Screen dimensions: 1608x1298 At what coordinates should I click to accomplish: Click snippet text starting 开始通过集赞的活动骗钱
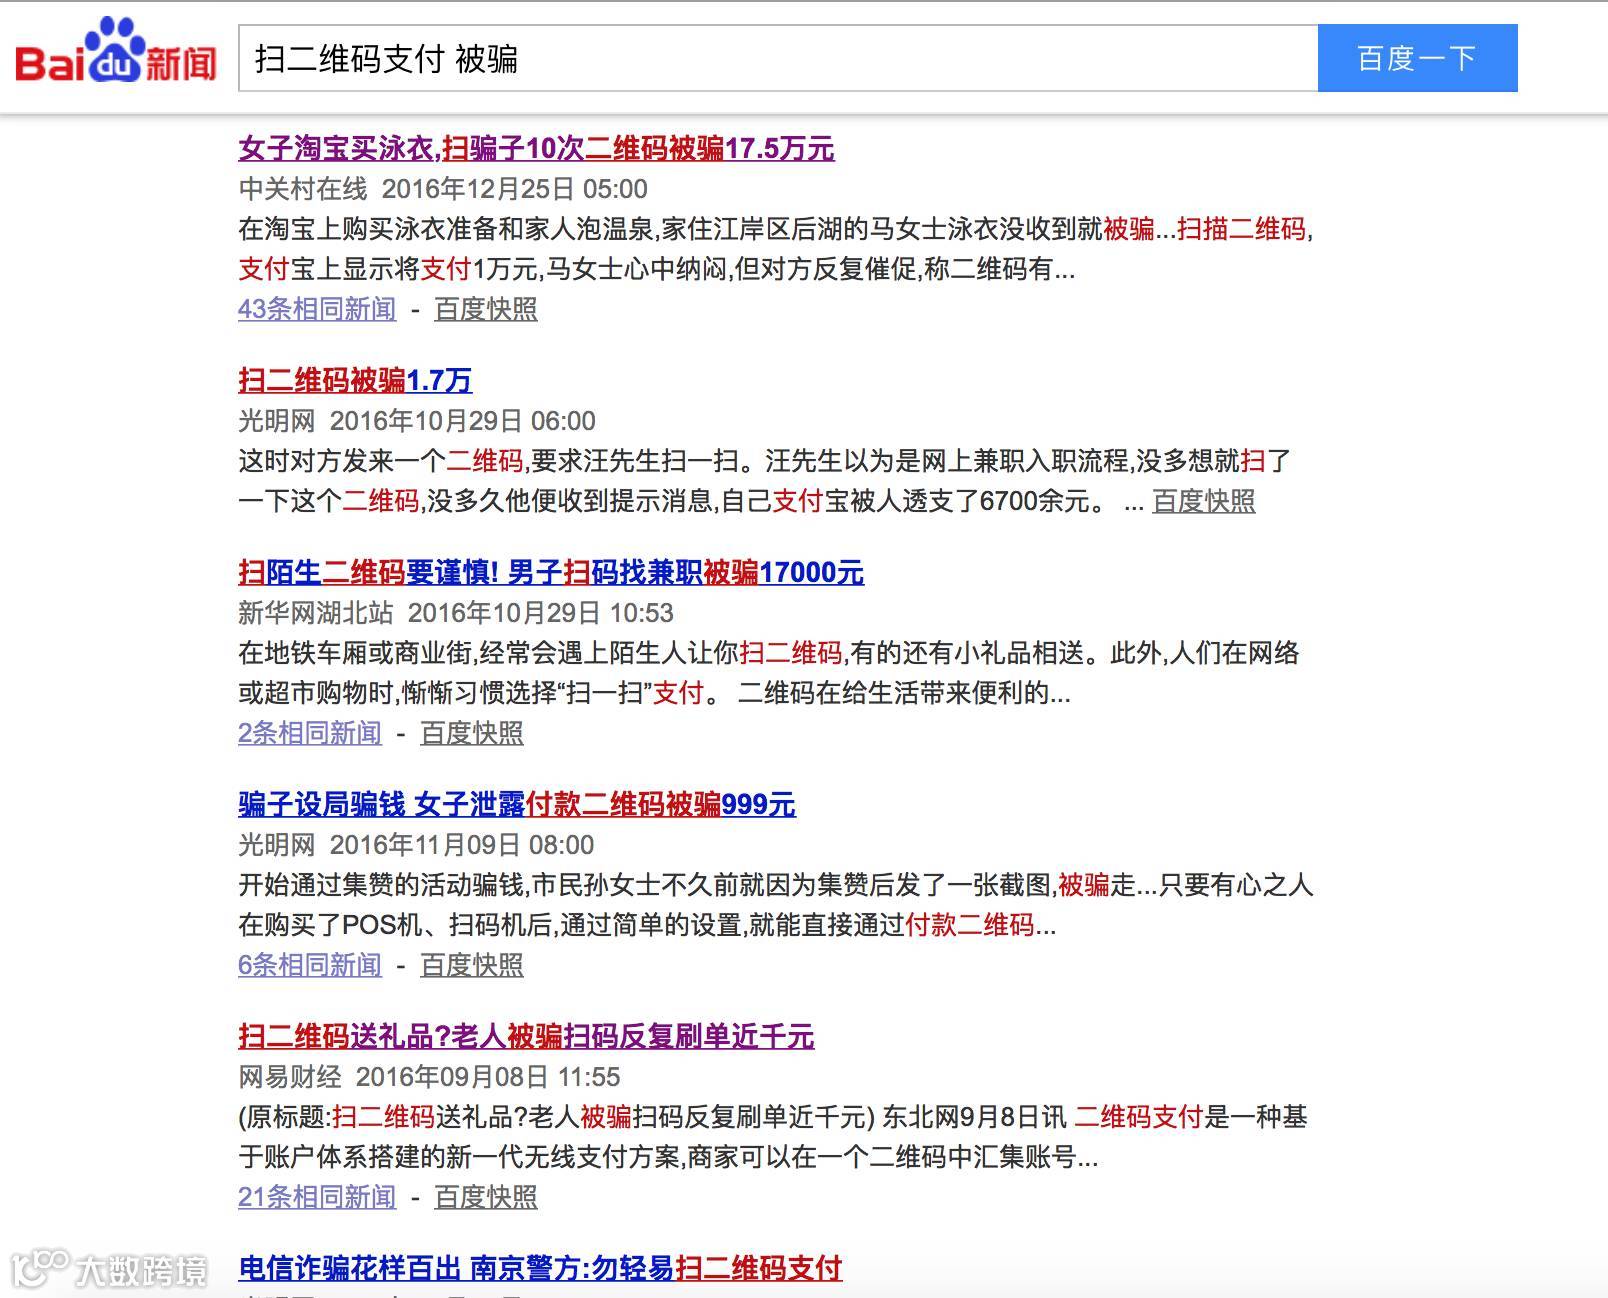(x=776, y=905)
